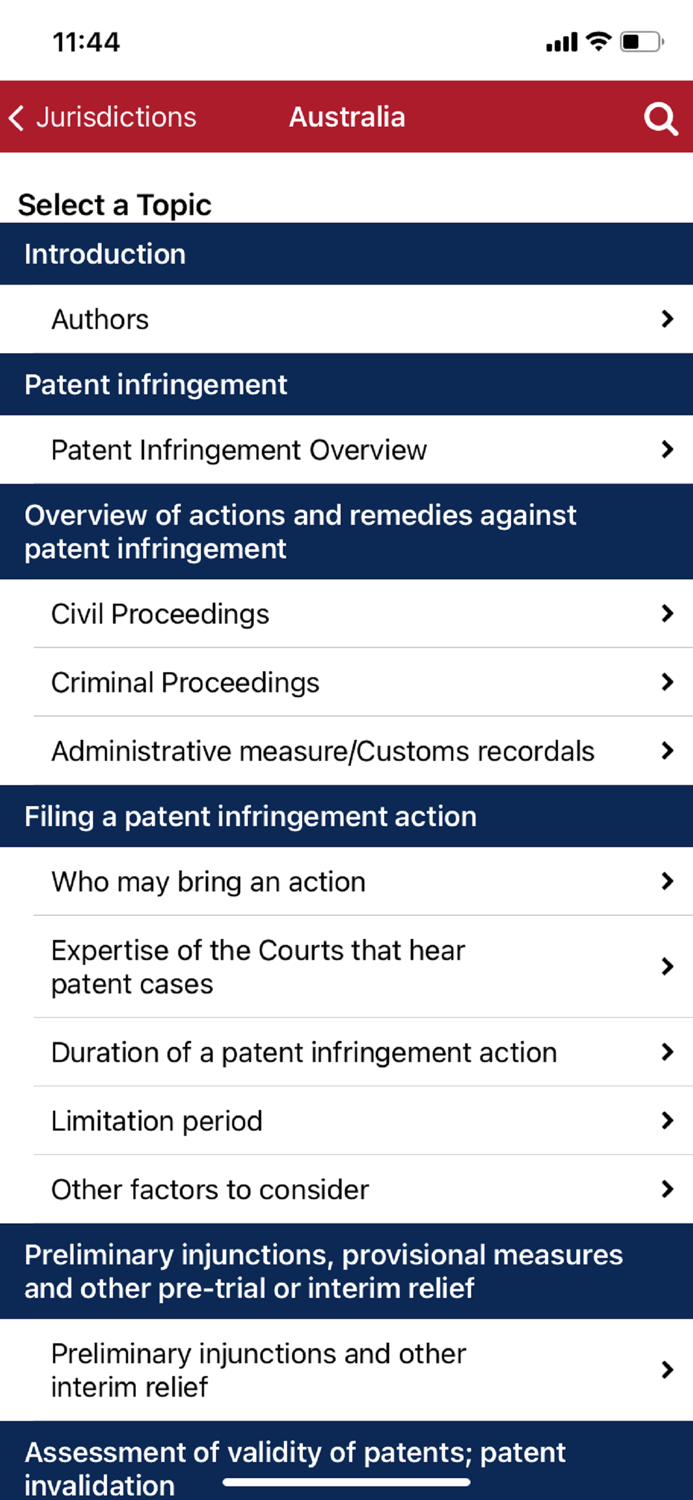This screenshot has width=693, height=1500.
Task: Tap the clock time in status bar
Action: click(x=86, y=42)
